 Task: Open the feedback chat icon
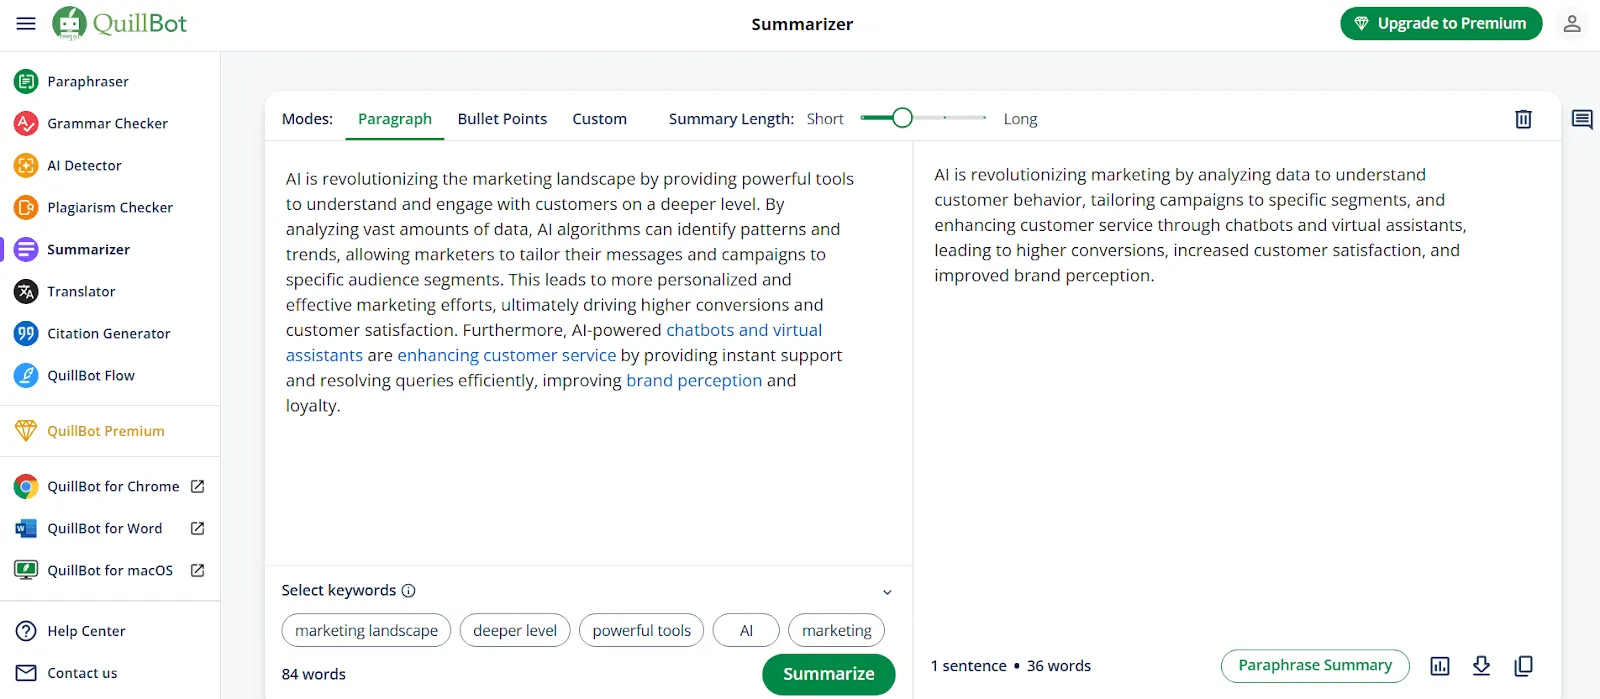click(1582, 120)
